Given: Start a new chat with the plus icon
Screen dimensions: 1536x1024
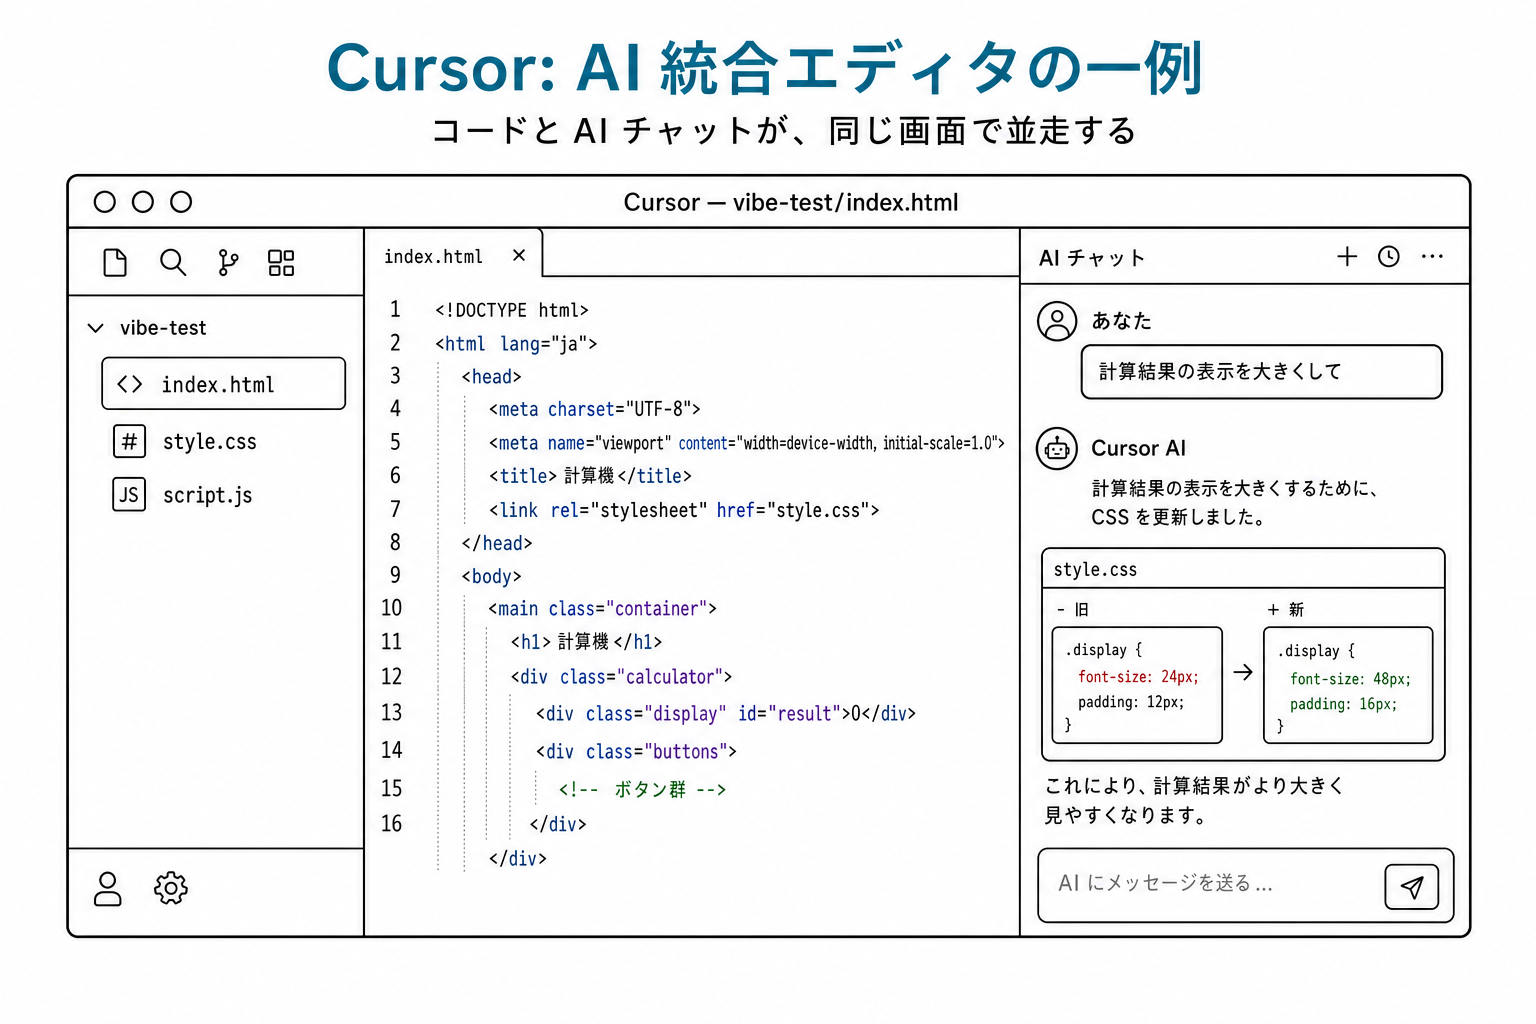Looking at the screenshot, I should pyautogui.click(x=1347, y=257).
